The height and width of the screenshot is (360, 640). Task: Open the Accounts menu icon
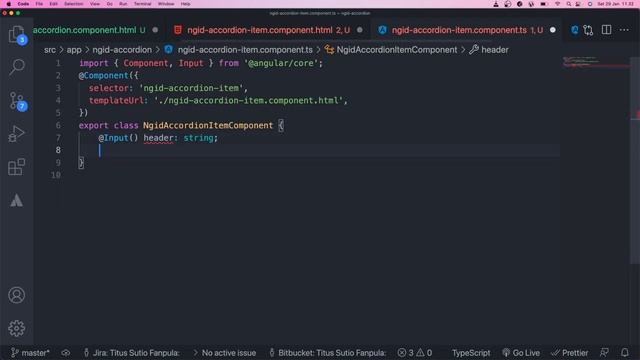pos(16,295)
